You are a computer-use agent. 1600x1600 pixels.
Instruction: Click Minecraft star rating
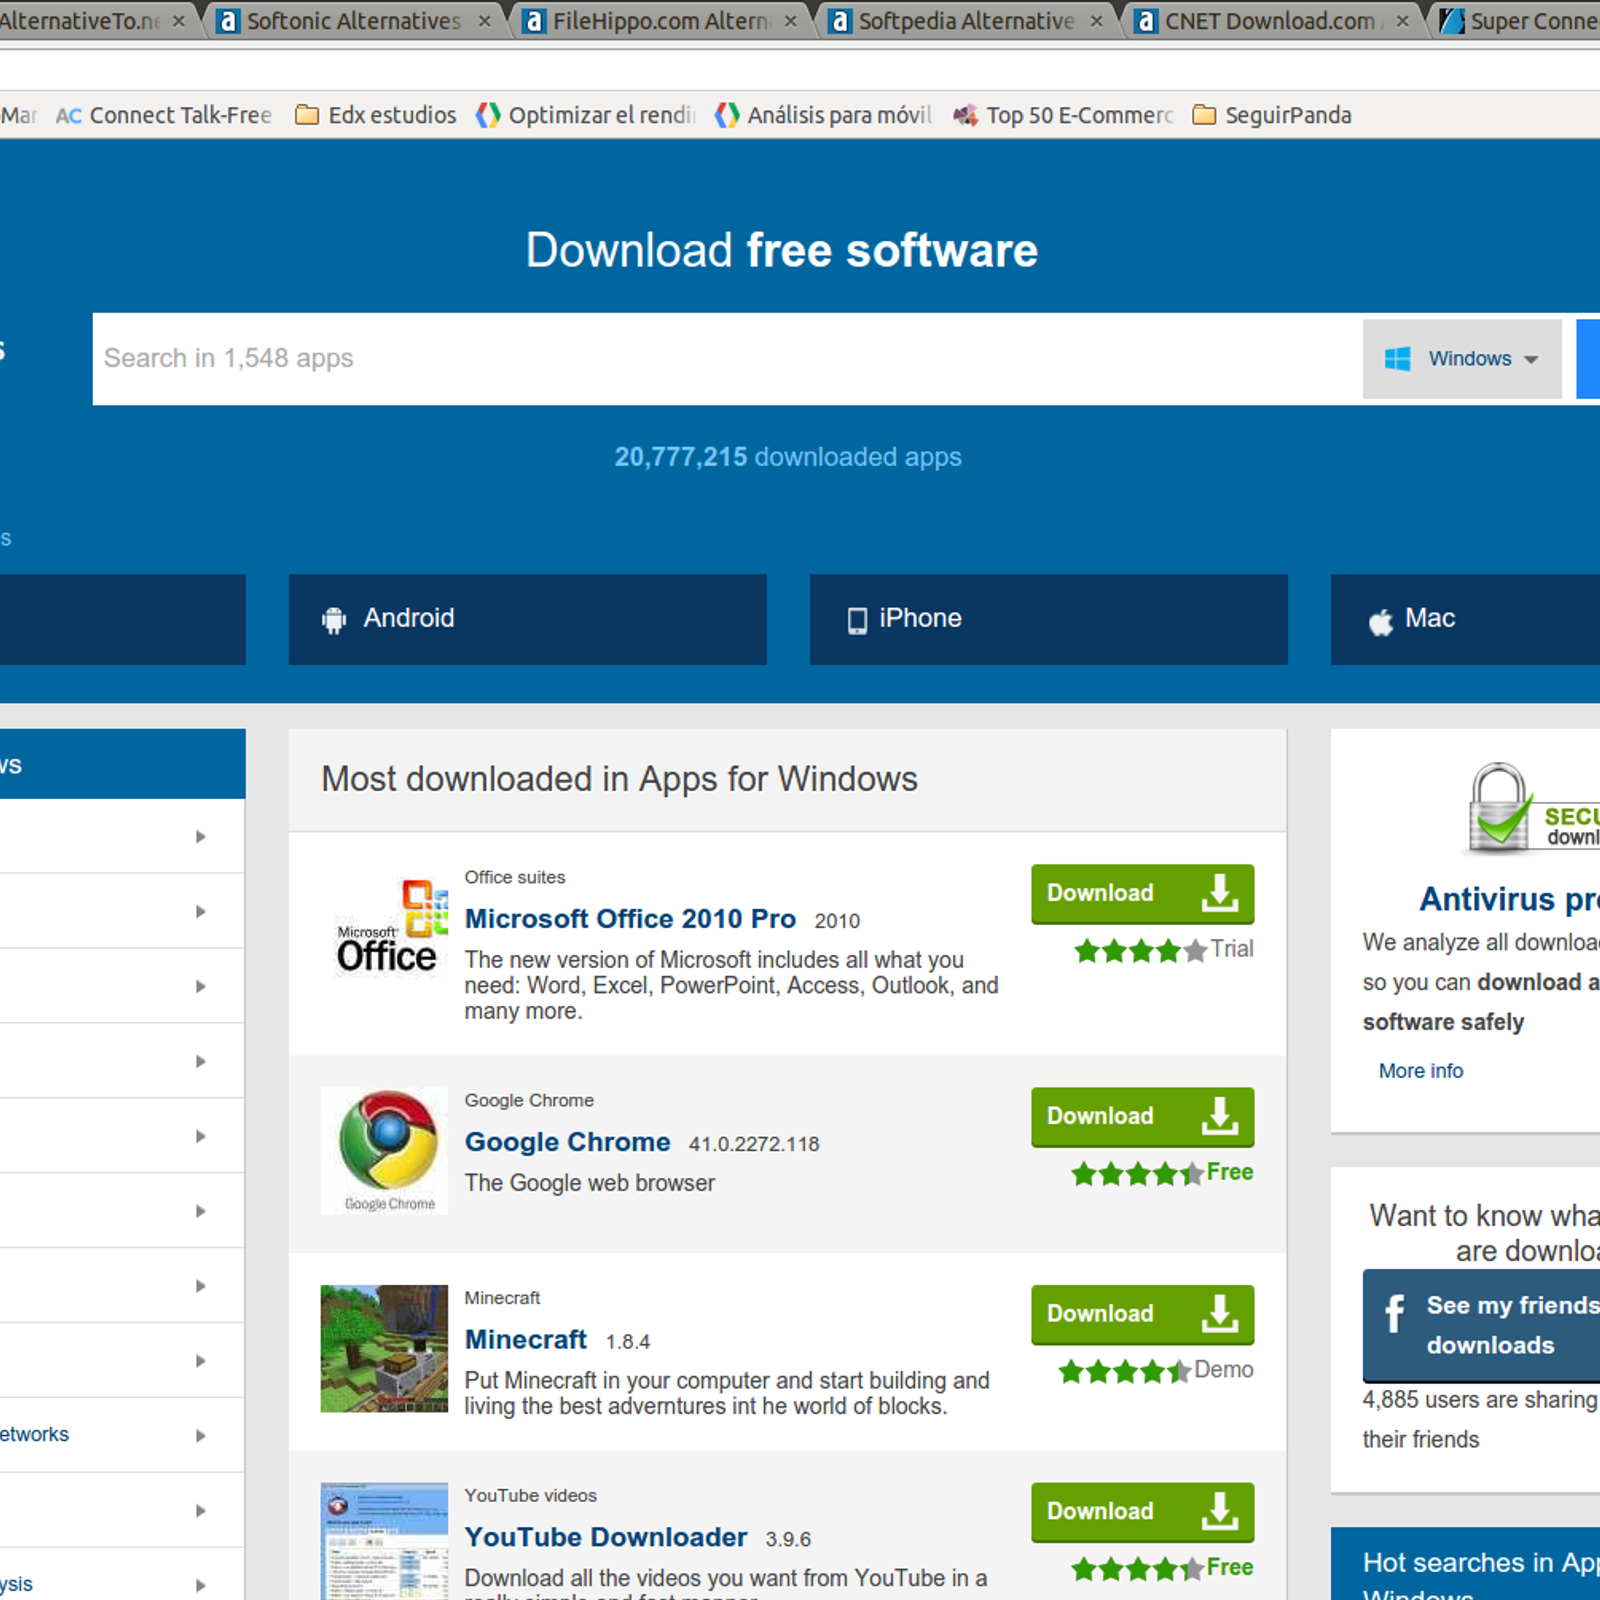(1125, 1371)
